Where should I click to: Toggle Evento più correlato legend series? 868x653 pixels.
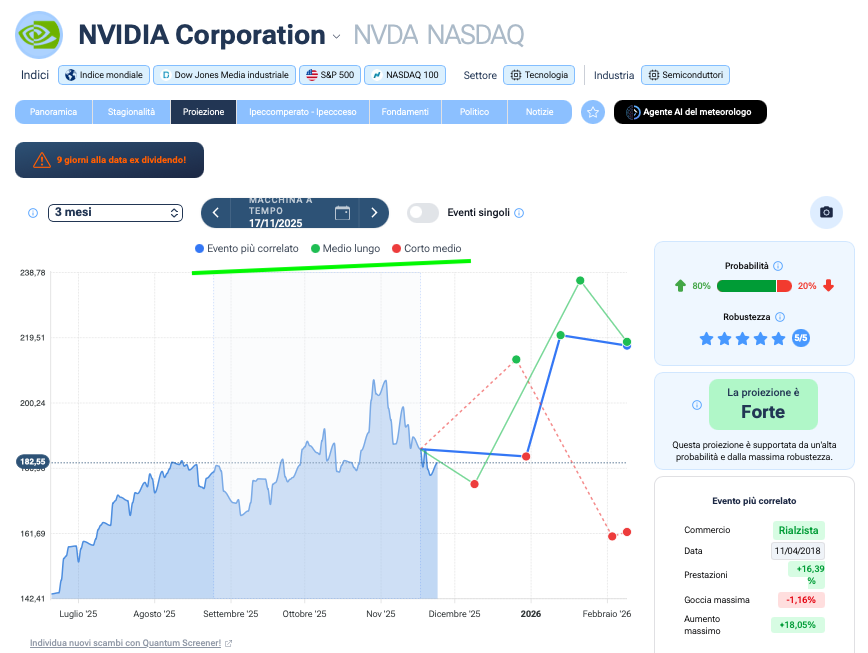pyautogui.click(x=246, y=248)
